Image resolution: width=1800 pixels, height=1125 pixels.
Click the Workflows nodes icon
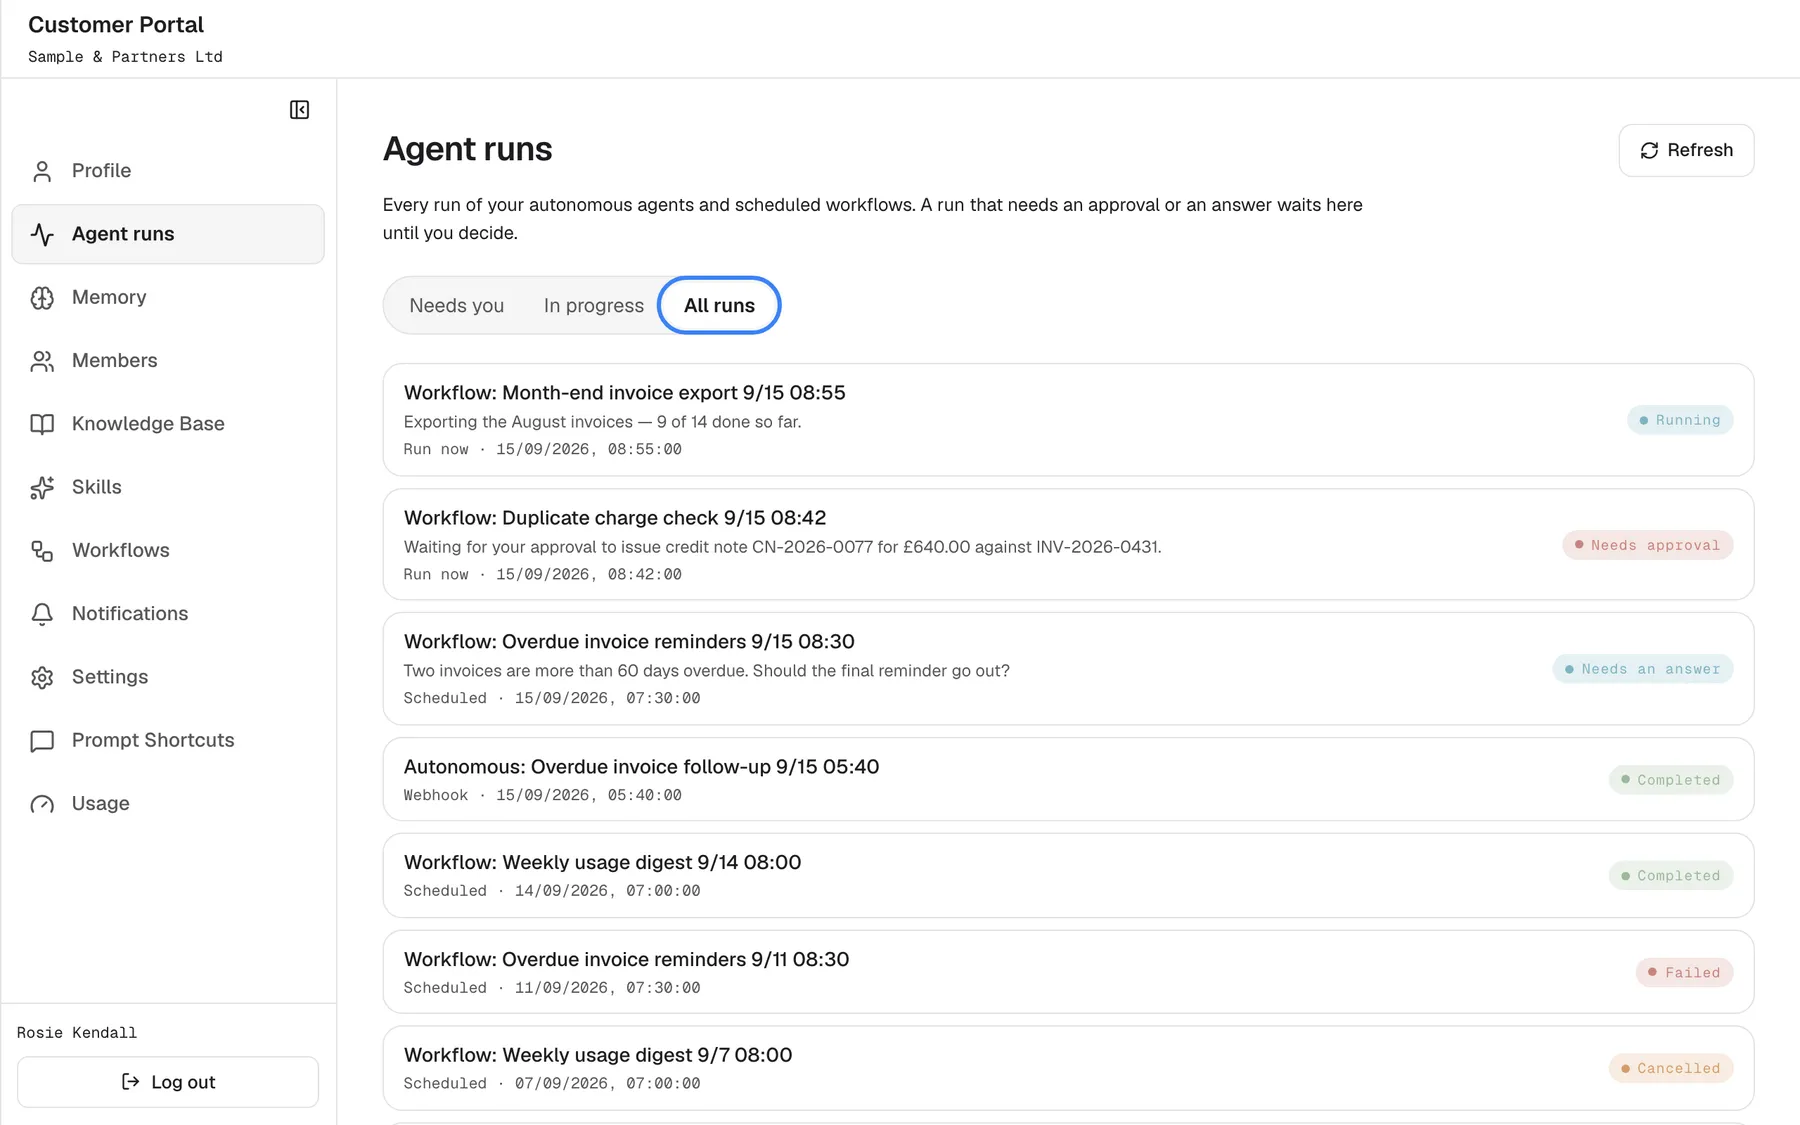point(42,551)
